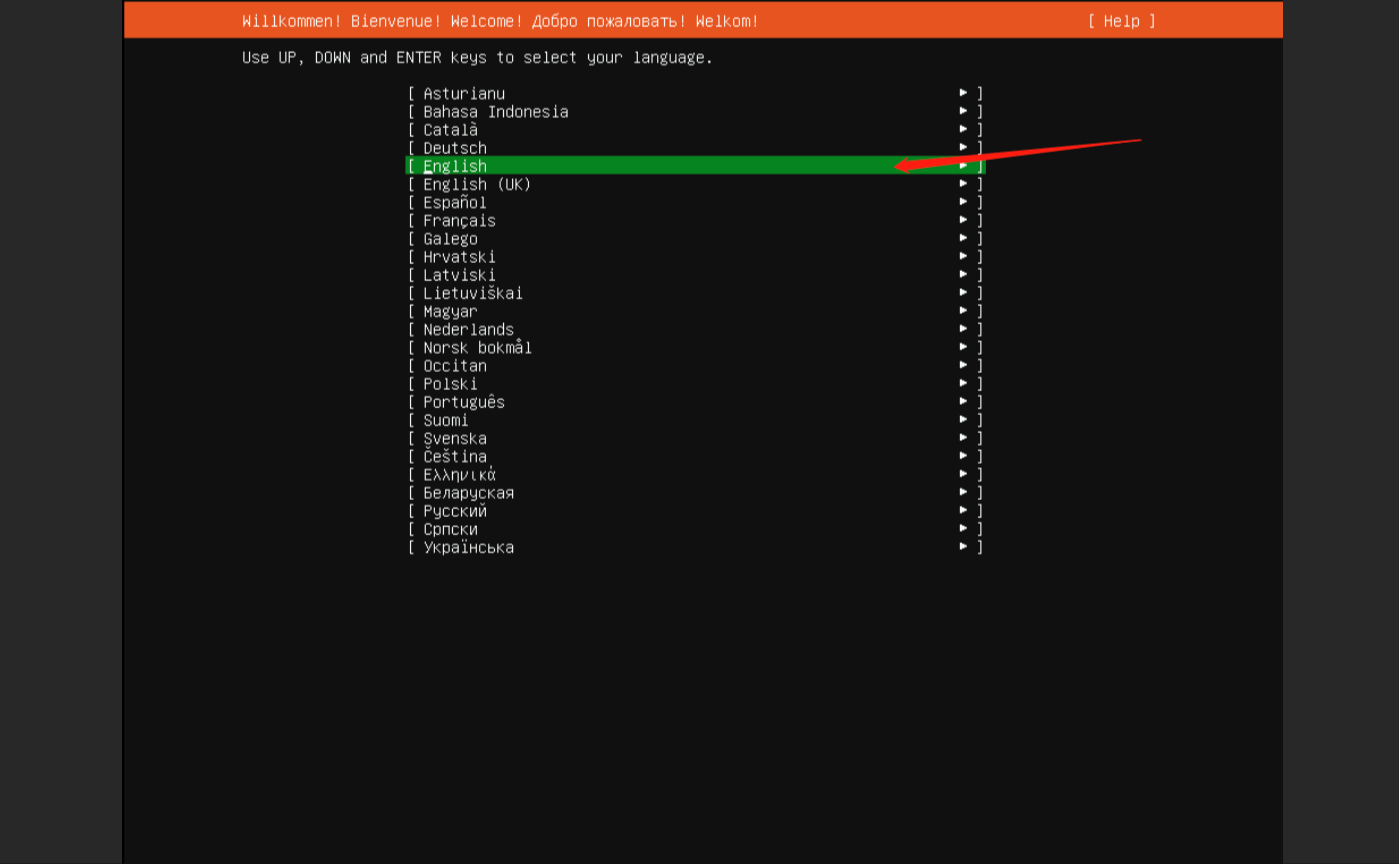Image resolution: width=1399 pixels, height=864 pixels.
Task: Pick Magyar from the language list
Action: coord(696,311)
